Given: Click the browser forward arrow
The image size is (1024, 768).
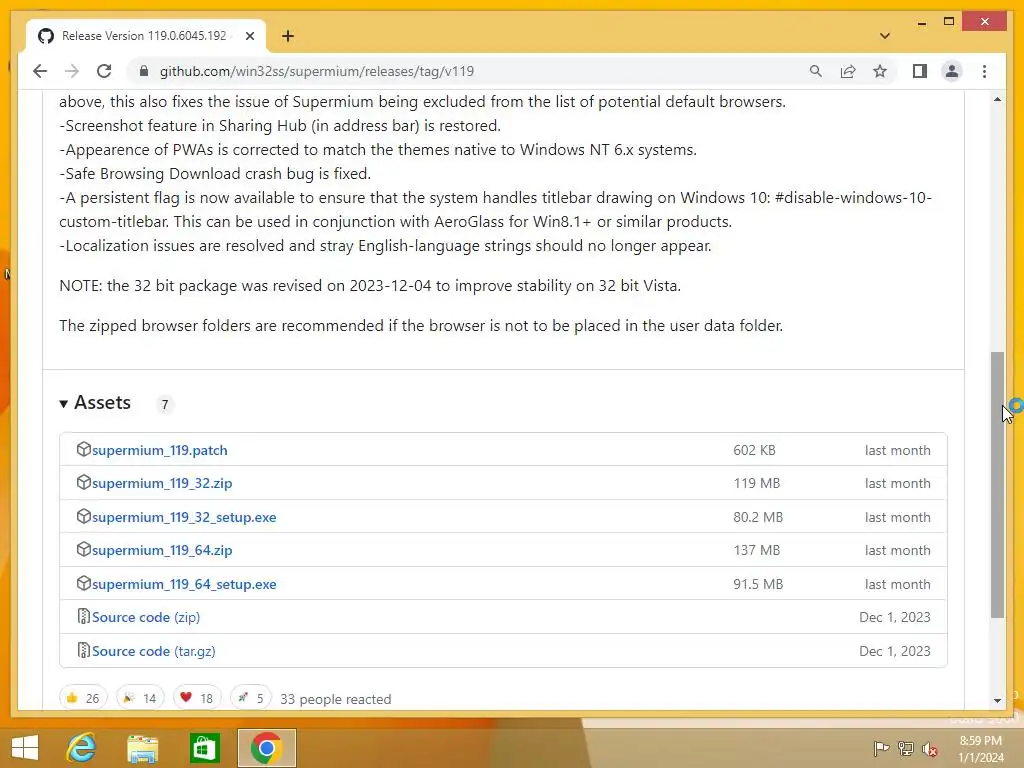Looking at the screenshot, I should tap(72, 71).
